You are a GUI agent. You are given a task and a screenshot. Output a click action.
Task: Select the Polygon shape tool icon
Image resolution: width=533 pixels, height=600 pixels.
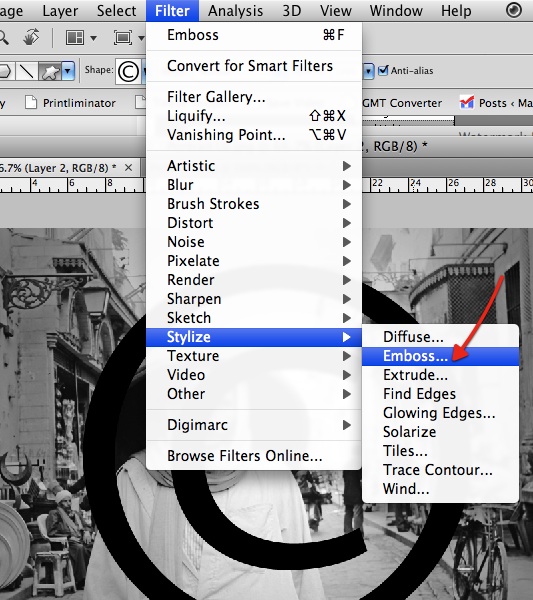point(5,71)
